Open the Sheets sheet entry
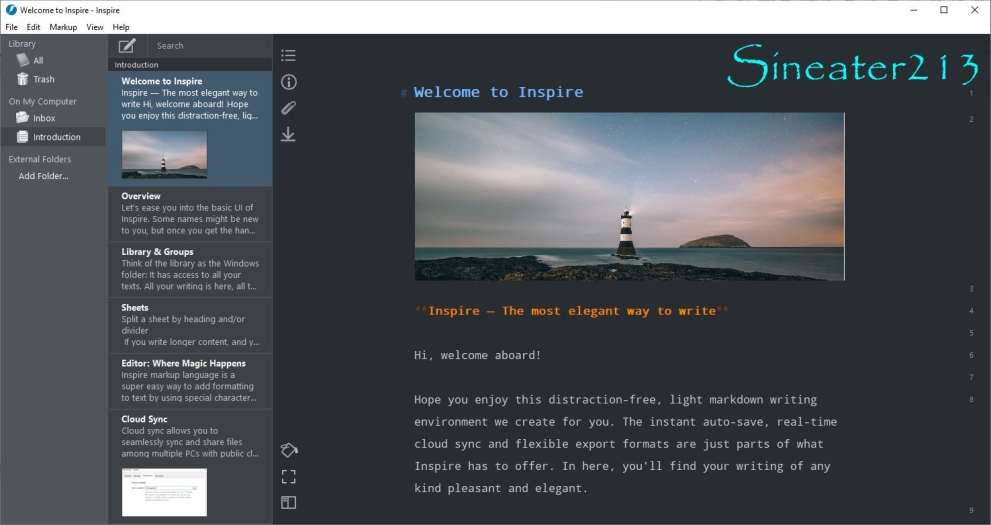The width and height of the screenshot is (991, 525). coord(190,325)
